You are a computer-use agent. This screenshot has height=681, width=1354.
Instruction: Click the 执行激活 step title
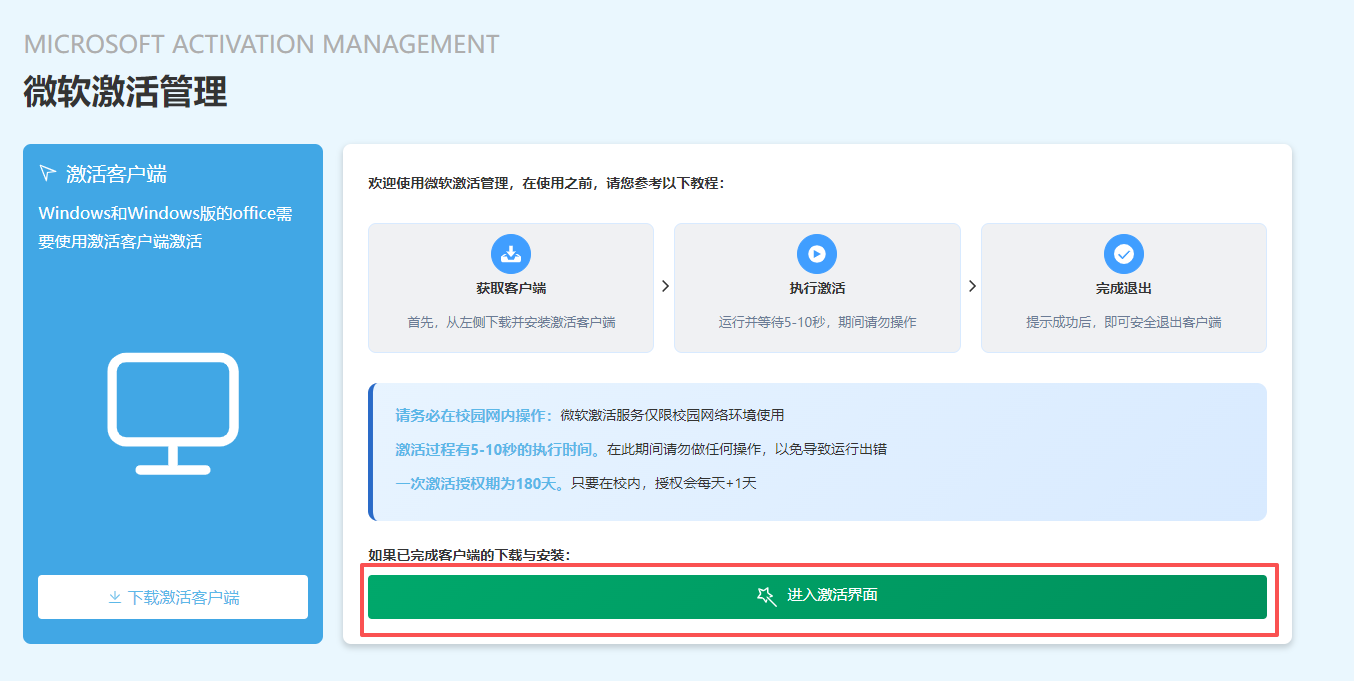(817, 288)
